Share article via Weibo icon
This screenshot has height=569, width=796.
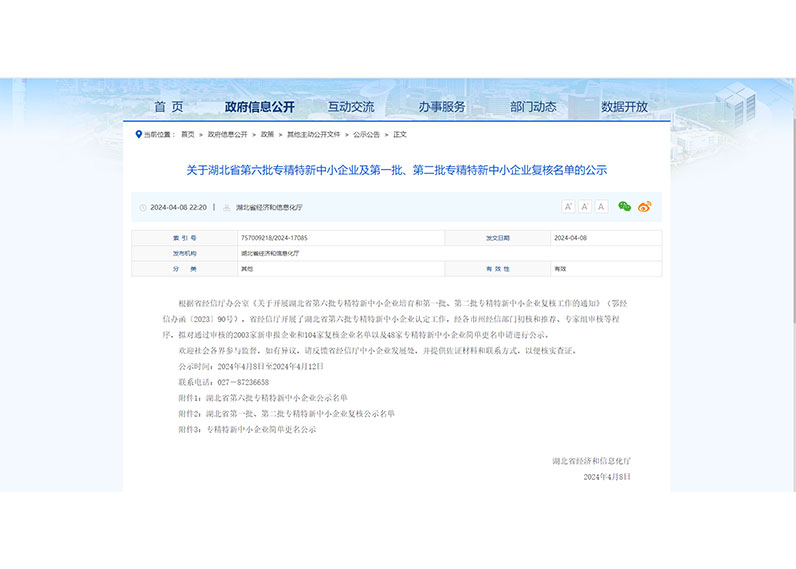[x=644, y=207]
